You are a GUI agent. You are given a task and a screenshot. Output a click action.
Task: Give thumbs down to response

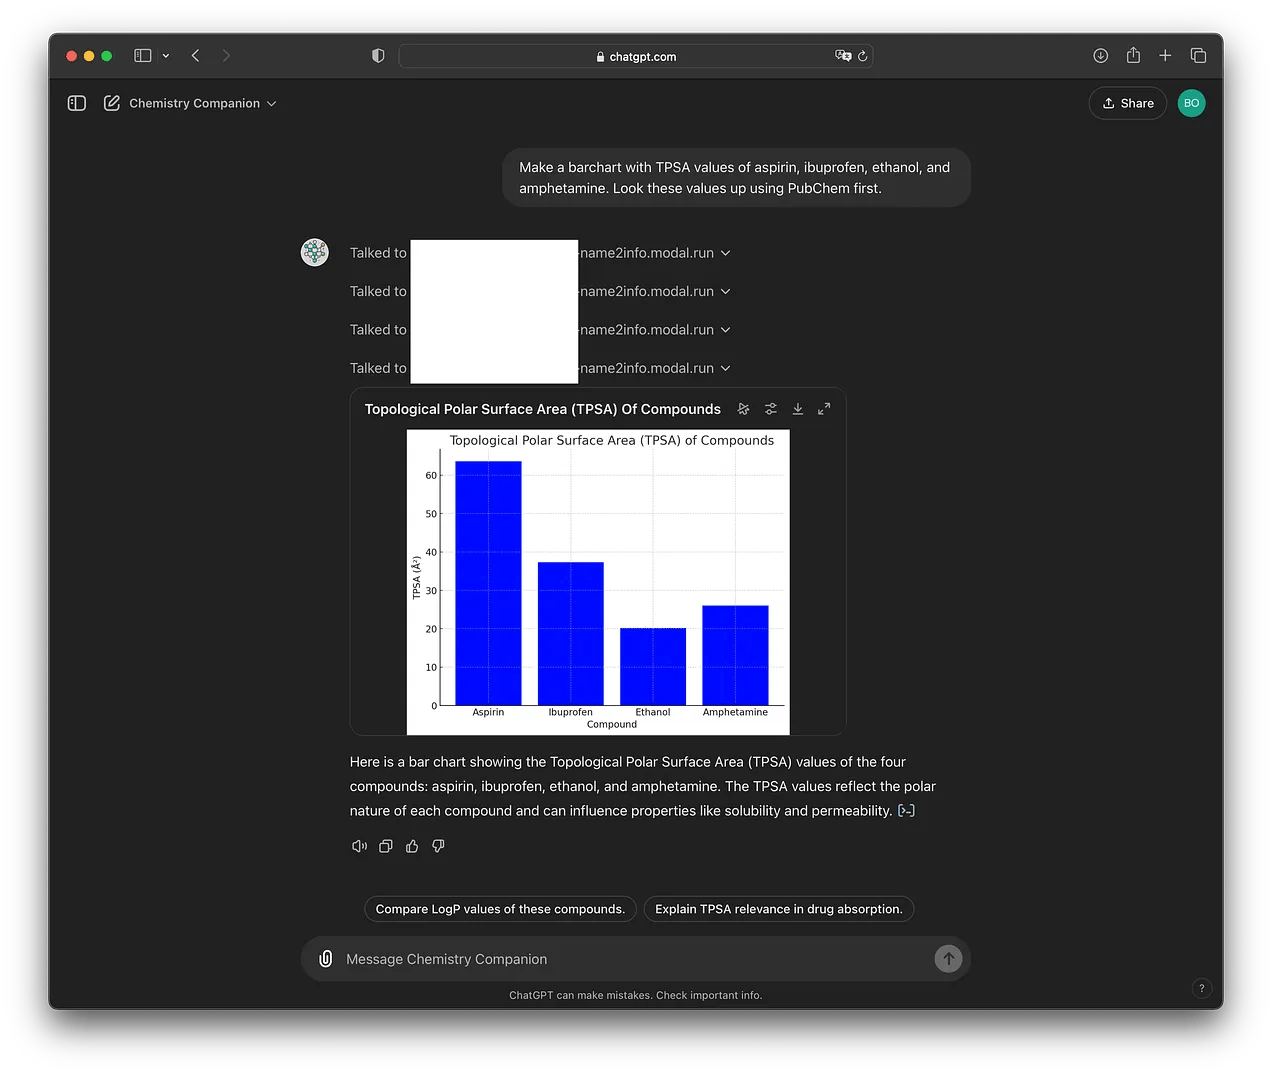coord(438,846)
